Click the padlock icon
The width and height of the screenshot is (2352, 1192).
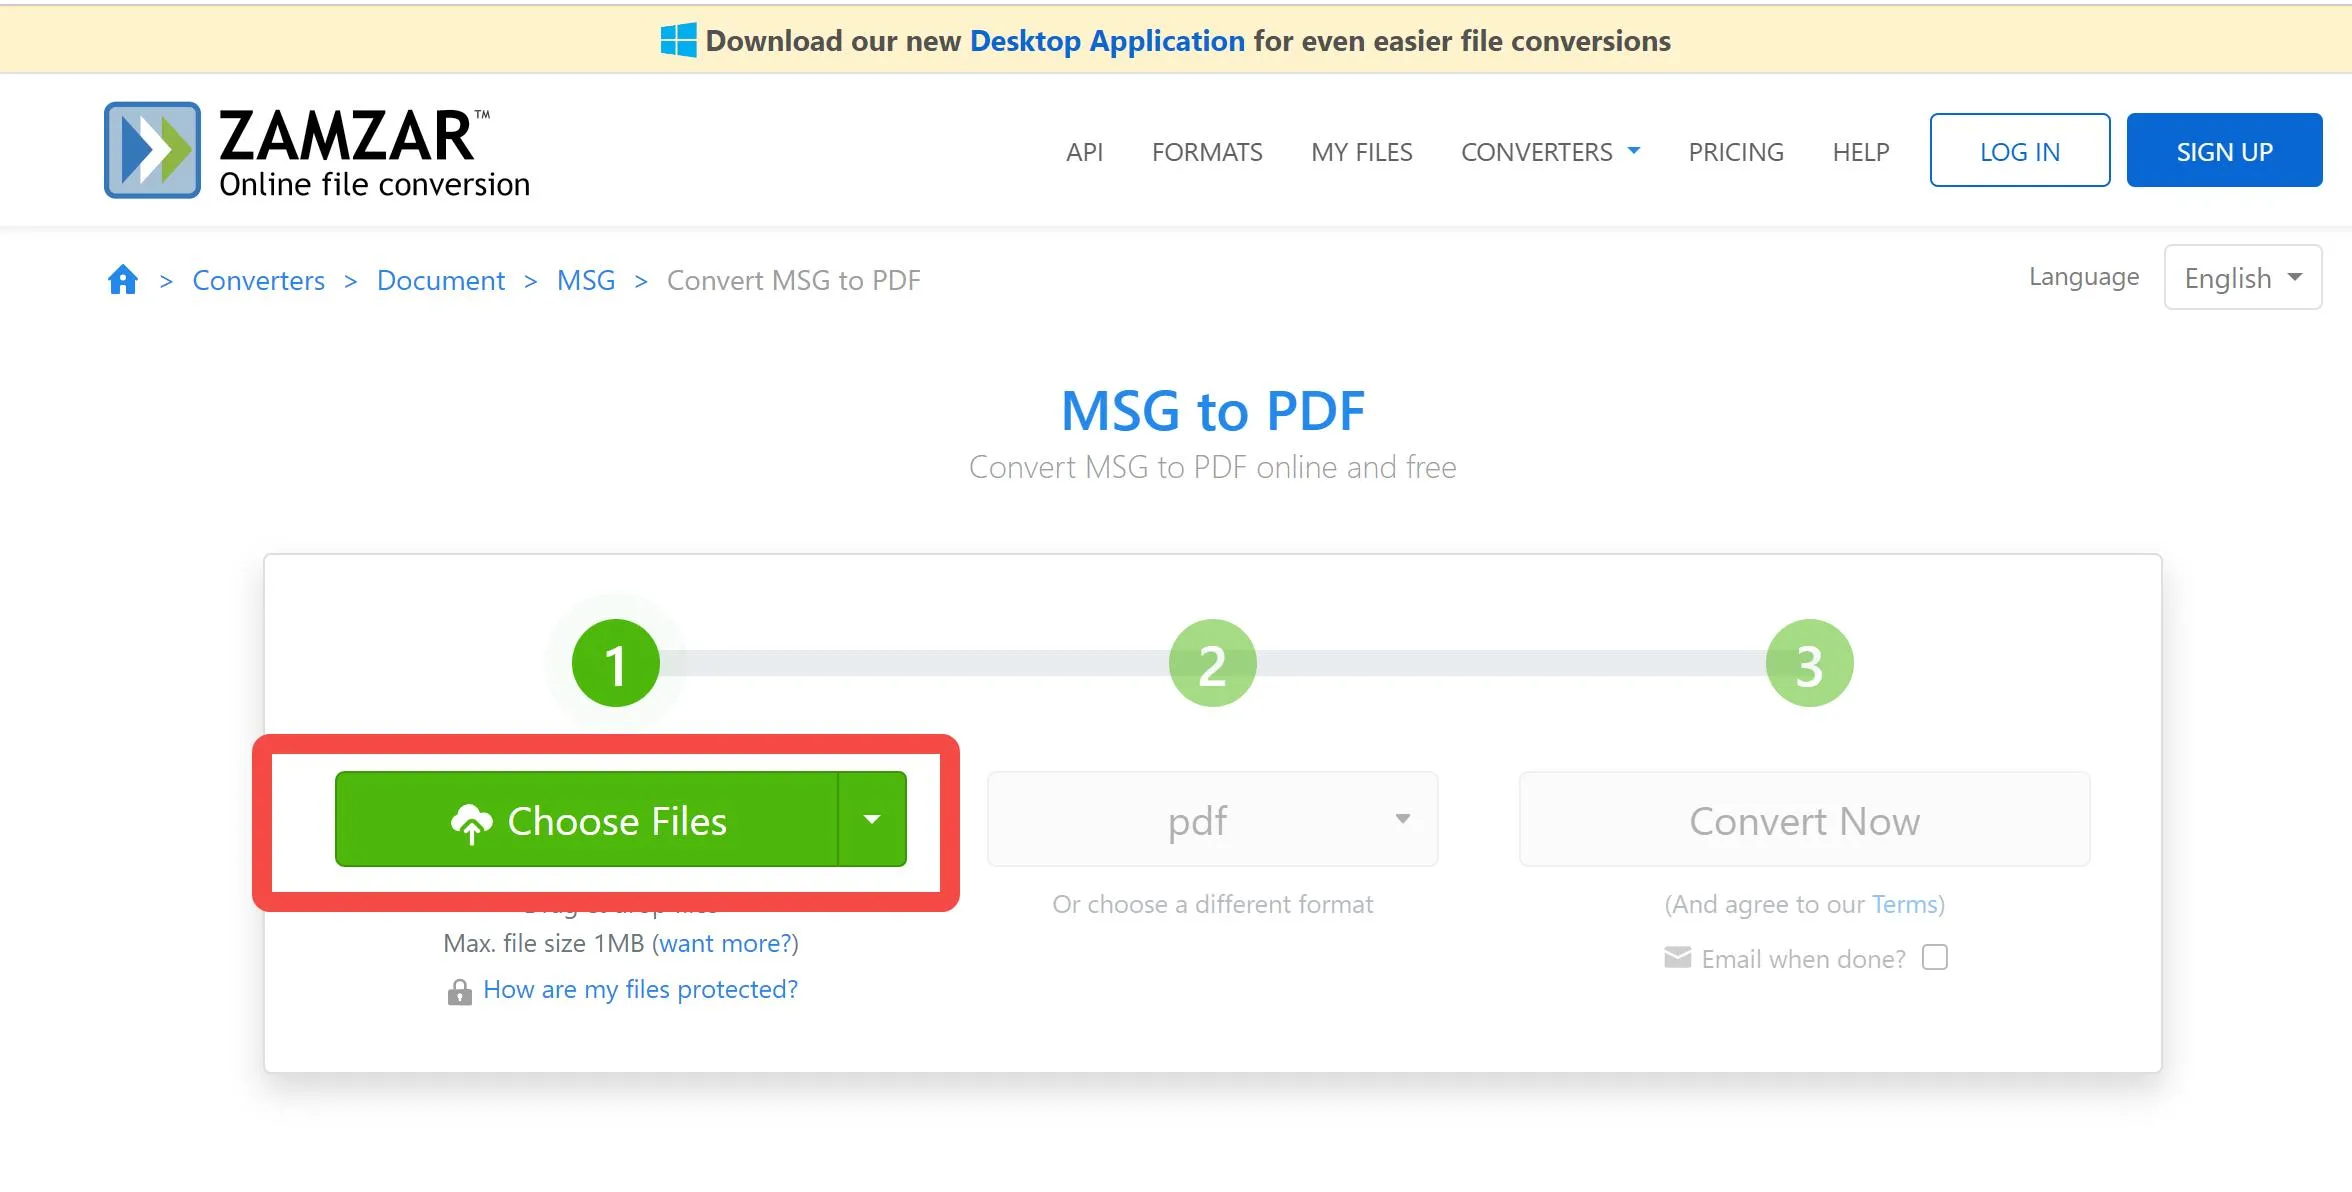459,991
